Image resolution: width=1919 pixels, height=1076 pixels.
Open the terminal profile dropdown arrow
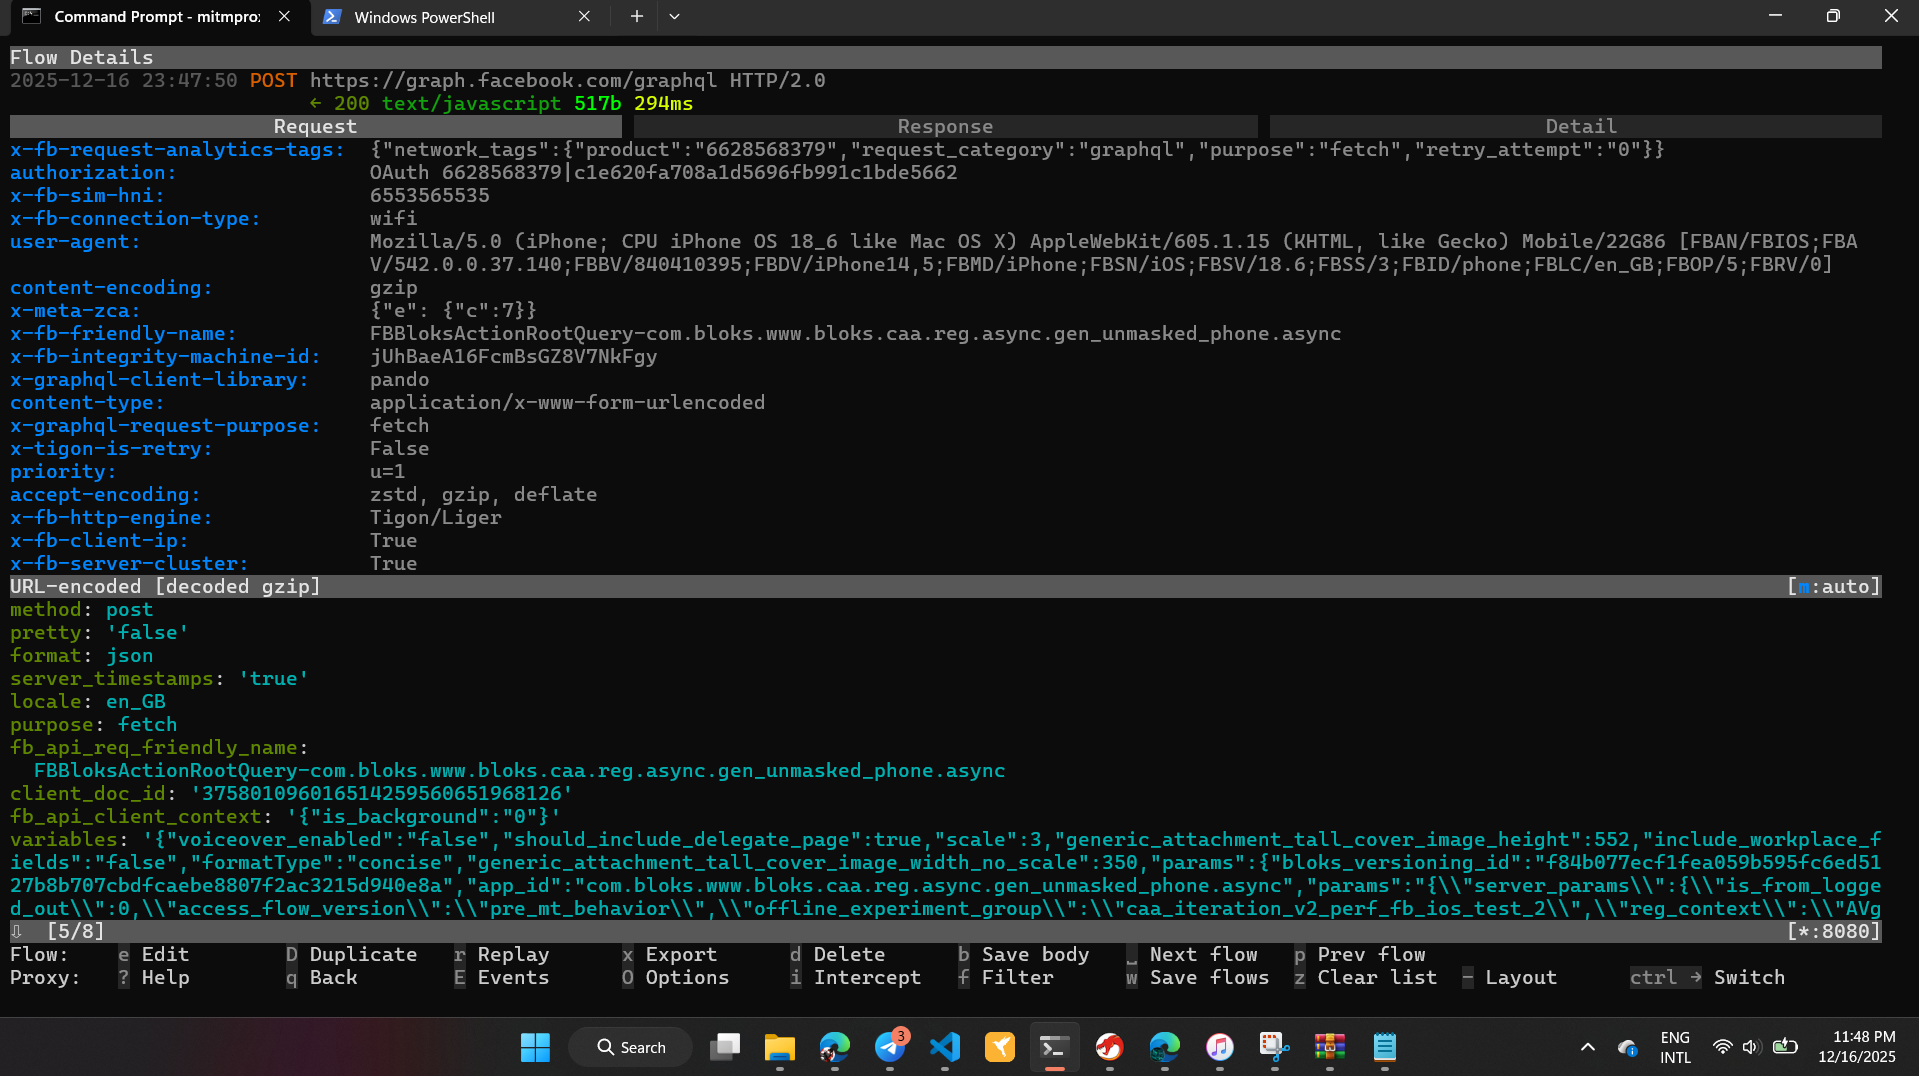pyautogui.click(x=674, y=17)
